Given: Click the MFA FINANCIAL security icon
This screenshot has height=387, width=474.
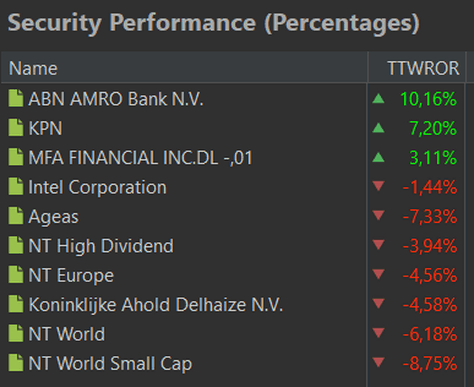Looking at the screenshot, I should point(16,157).
